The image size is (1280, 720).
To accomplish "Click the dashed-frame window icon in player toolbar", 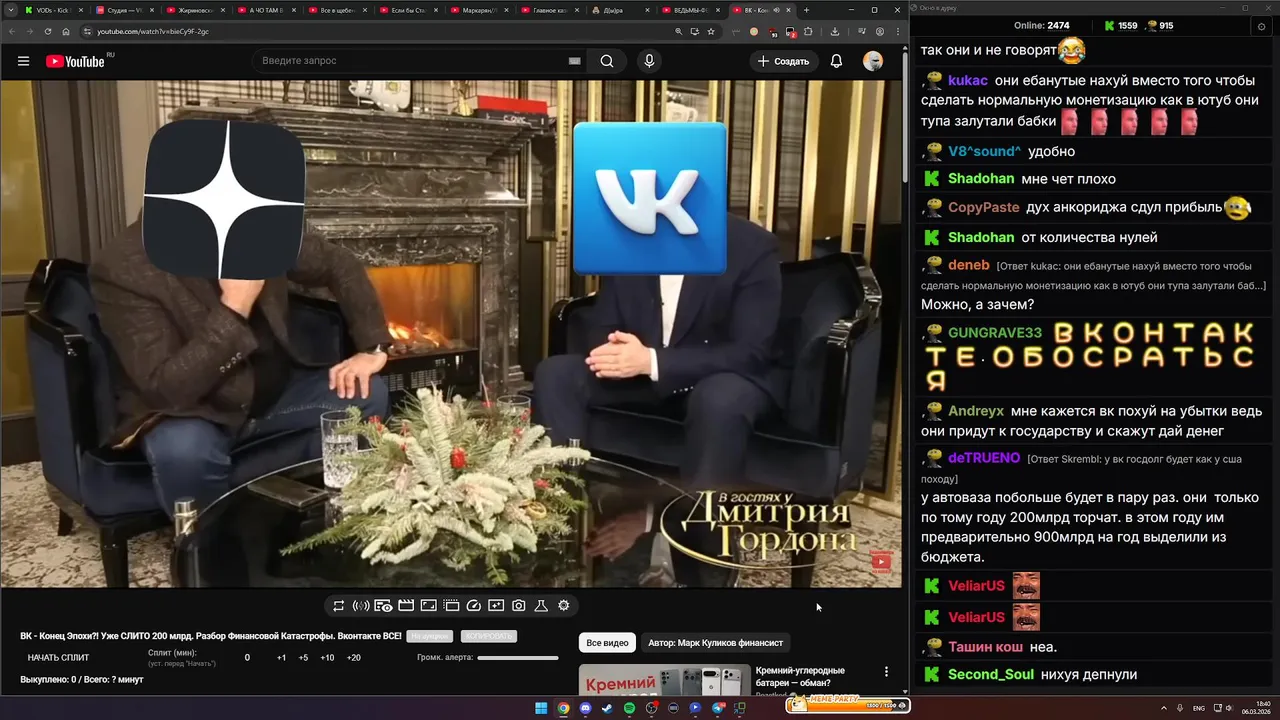I will tap(451, 606).
